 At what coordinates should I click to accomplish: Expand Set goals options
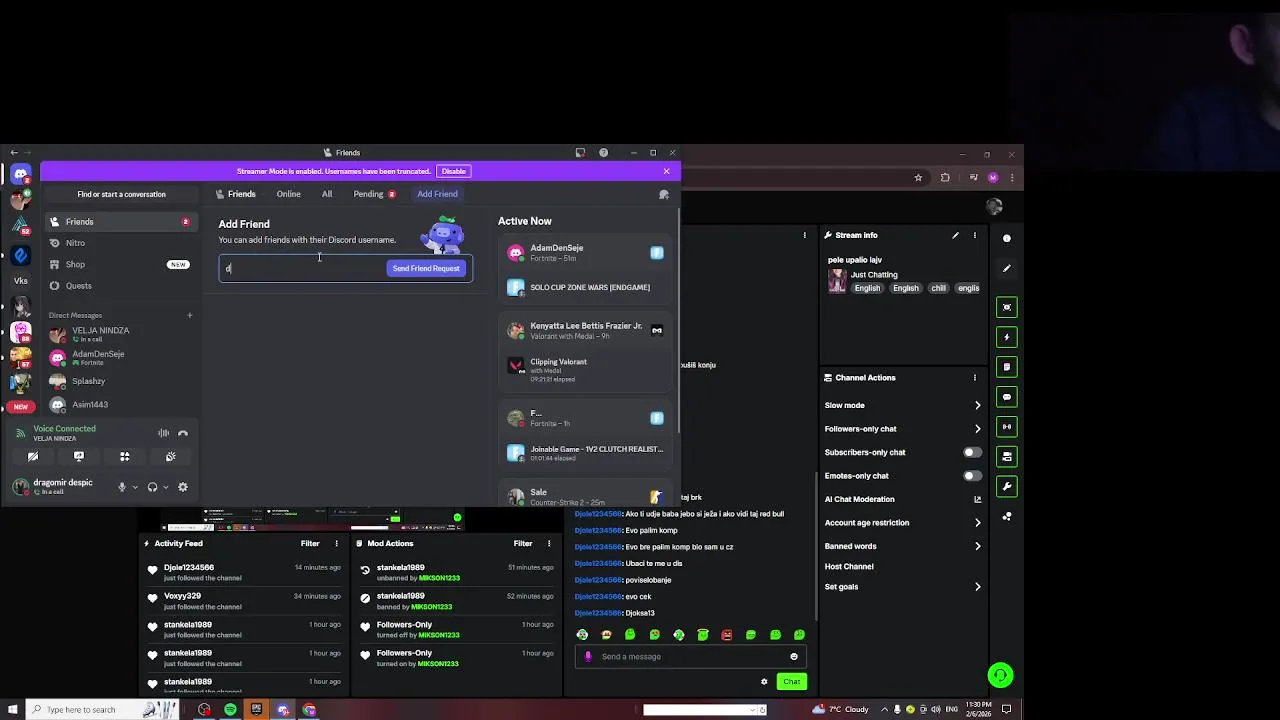click(902, 587)
